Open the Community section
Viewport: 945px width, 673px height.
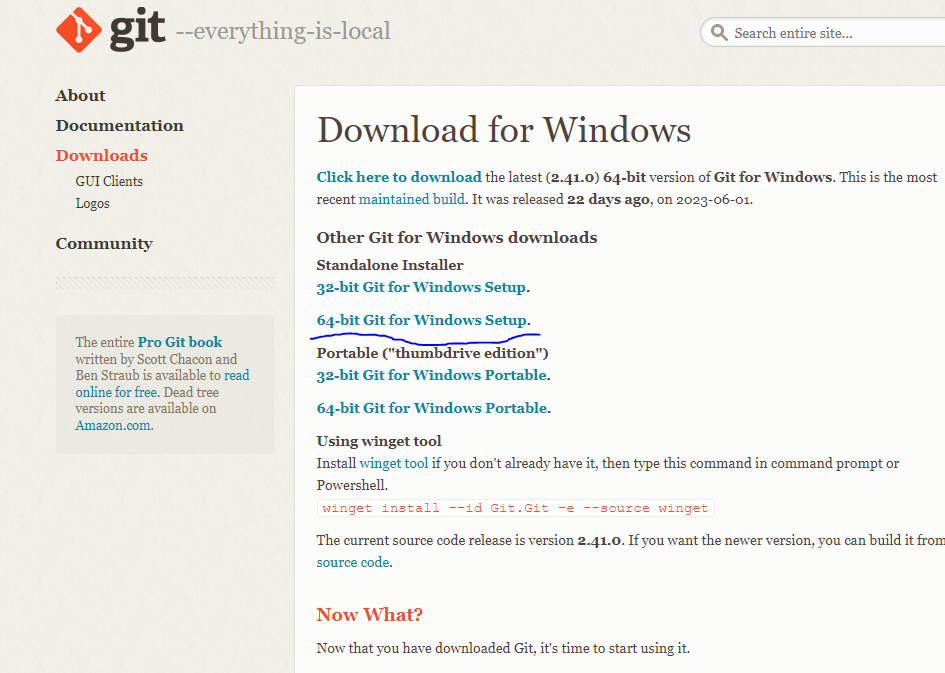pos(104,243)
